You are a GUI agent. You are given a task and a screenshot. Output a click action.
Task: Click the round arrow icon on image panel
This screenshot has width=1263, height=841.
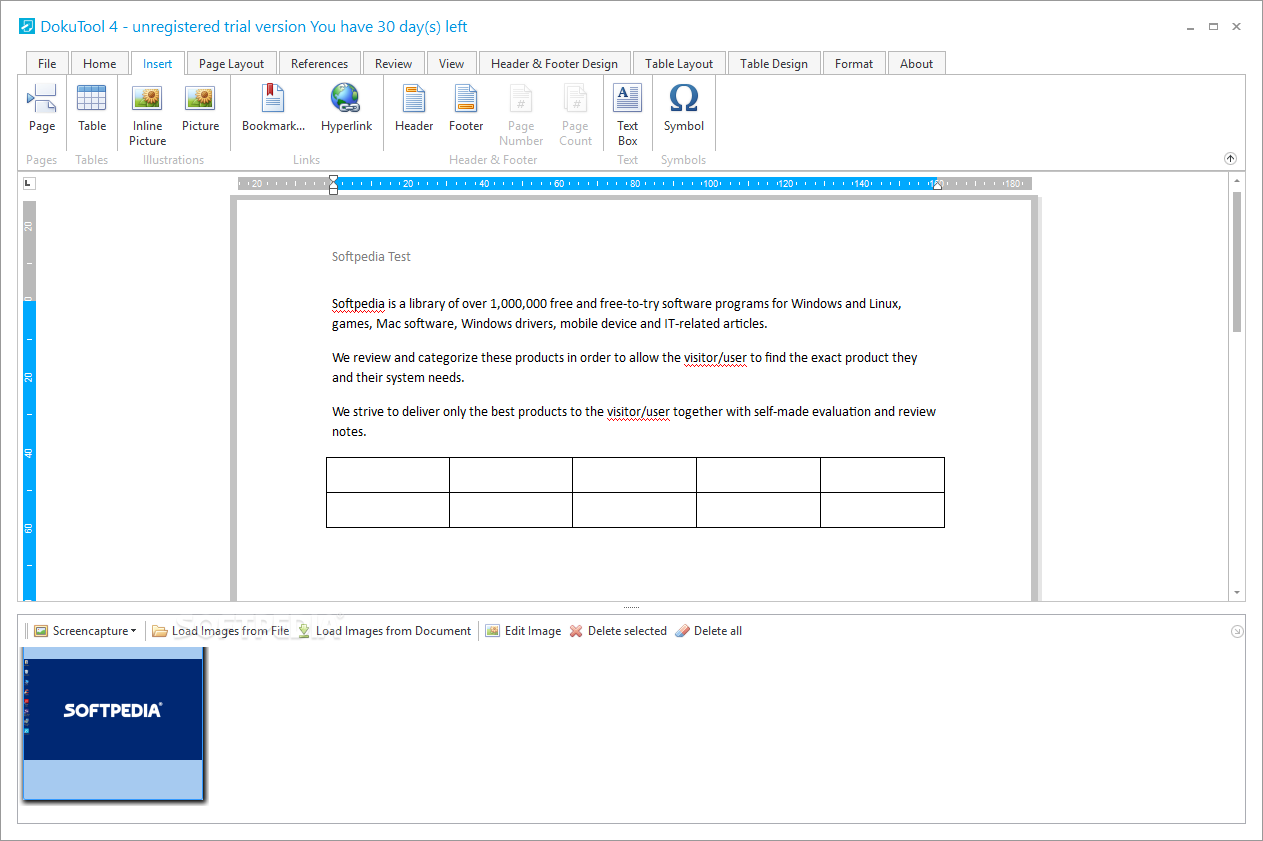[x=1237, y=631]
